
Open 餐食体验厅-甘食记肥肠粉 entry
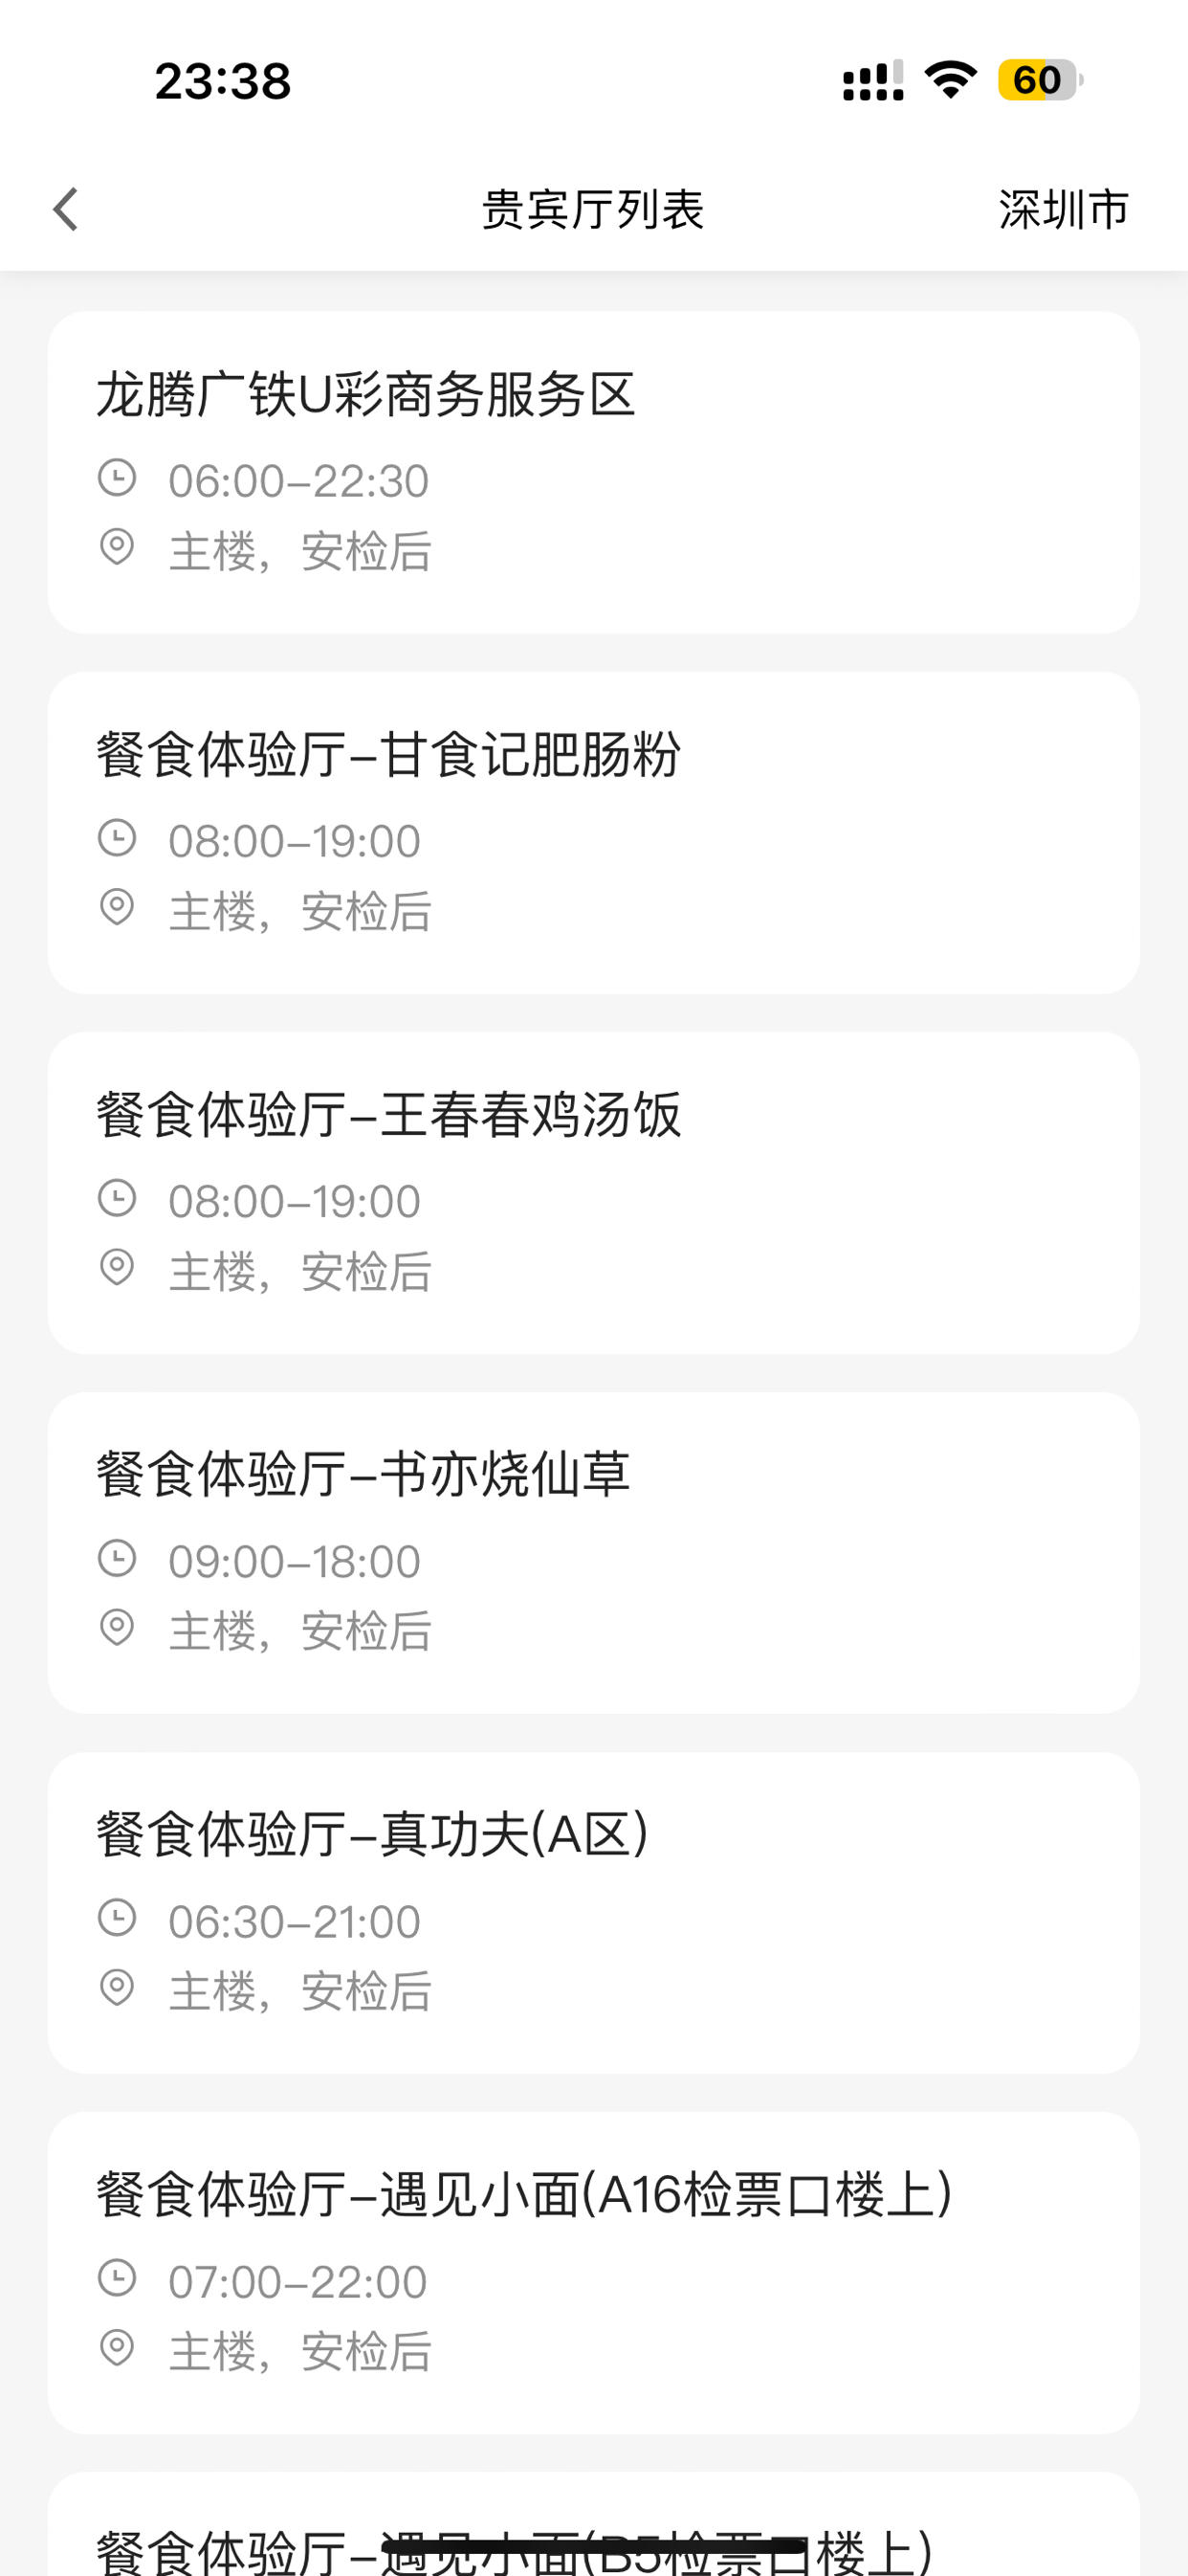(x=594, y=832)
